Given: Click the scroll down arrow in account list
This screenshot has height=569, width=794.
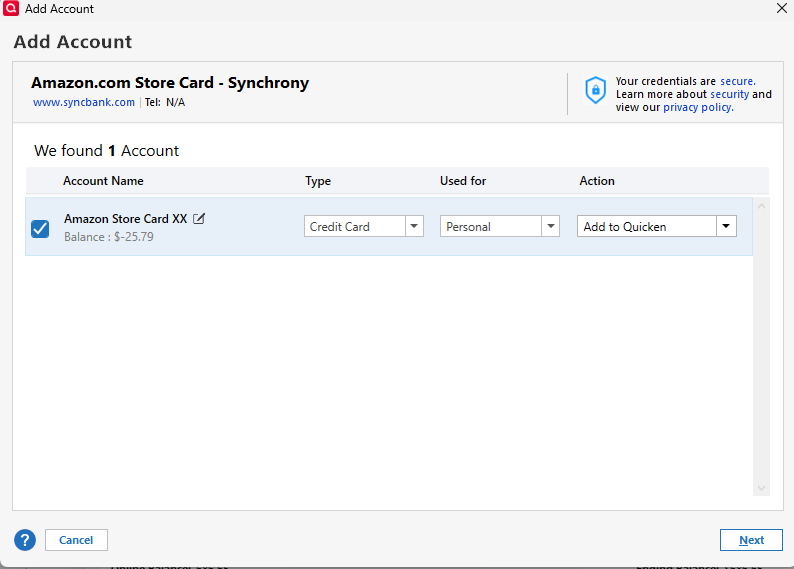Looking at the screenshot, I should [x=761, y=489].
